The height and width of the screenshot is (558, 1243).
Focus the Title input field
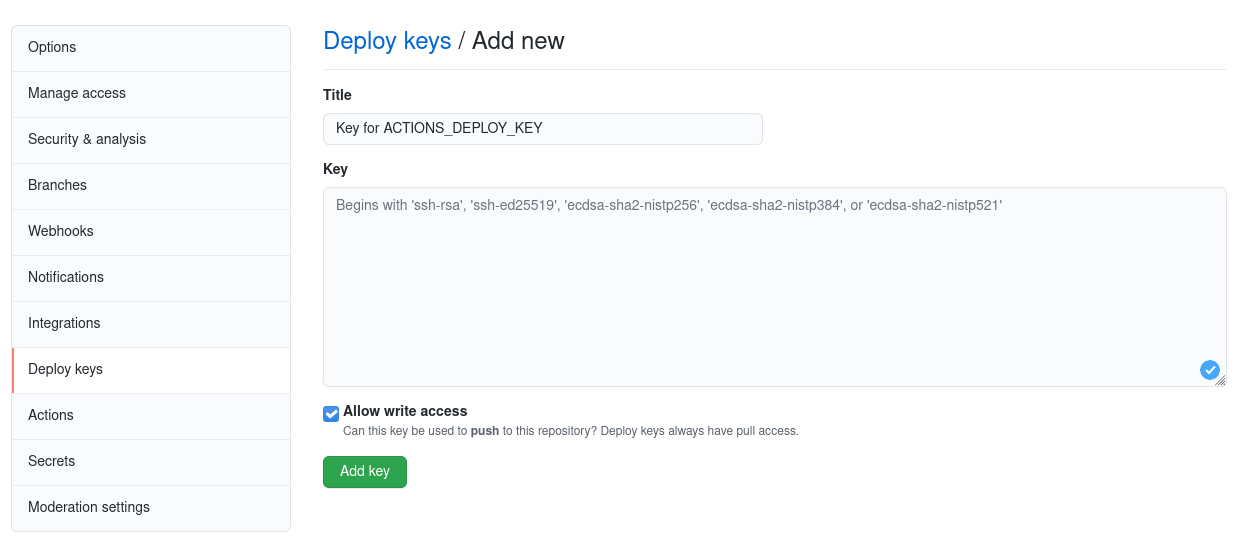click(543, 129)
